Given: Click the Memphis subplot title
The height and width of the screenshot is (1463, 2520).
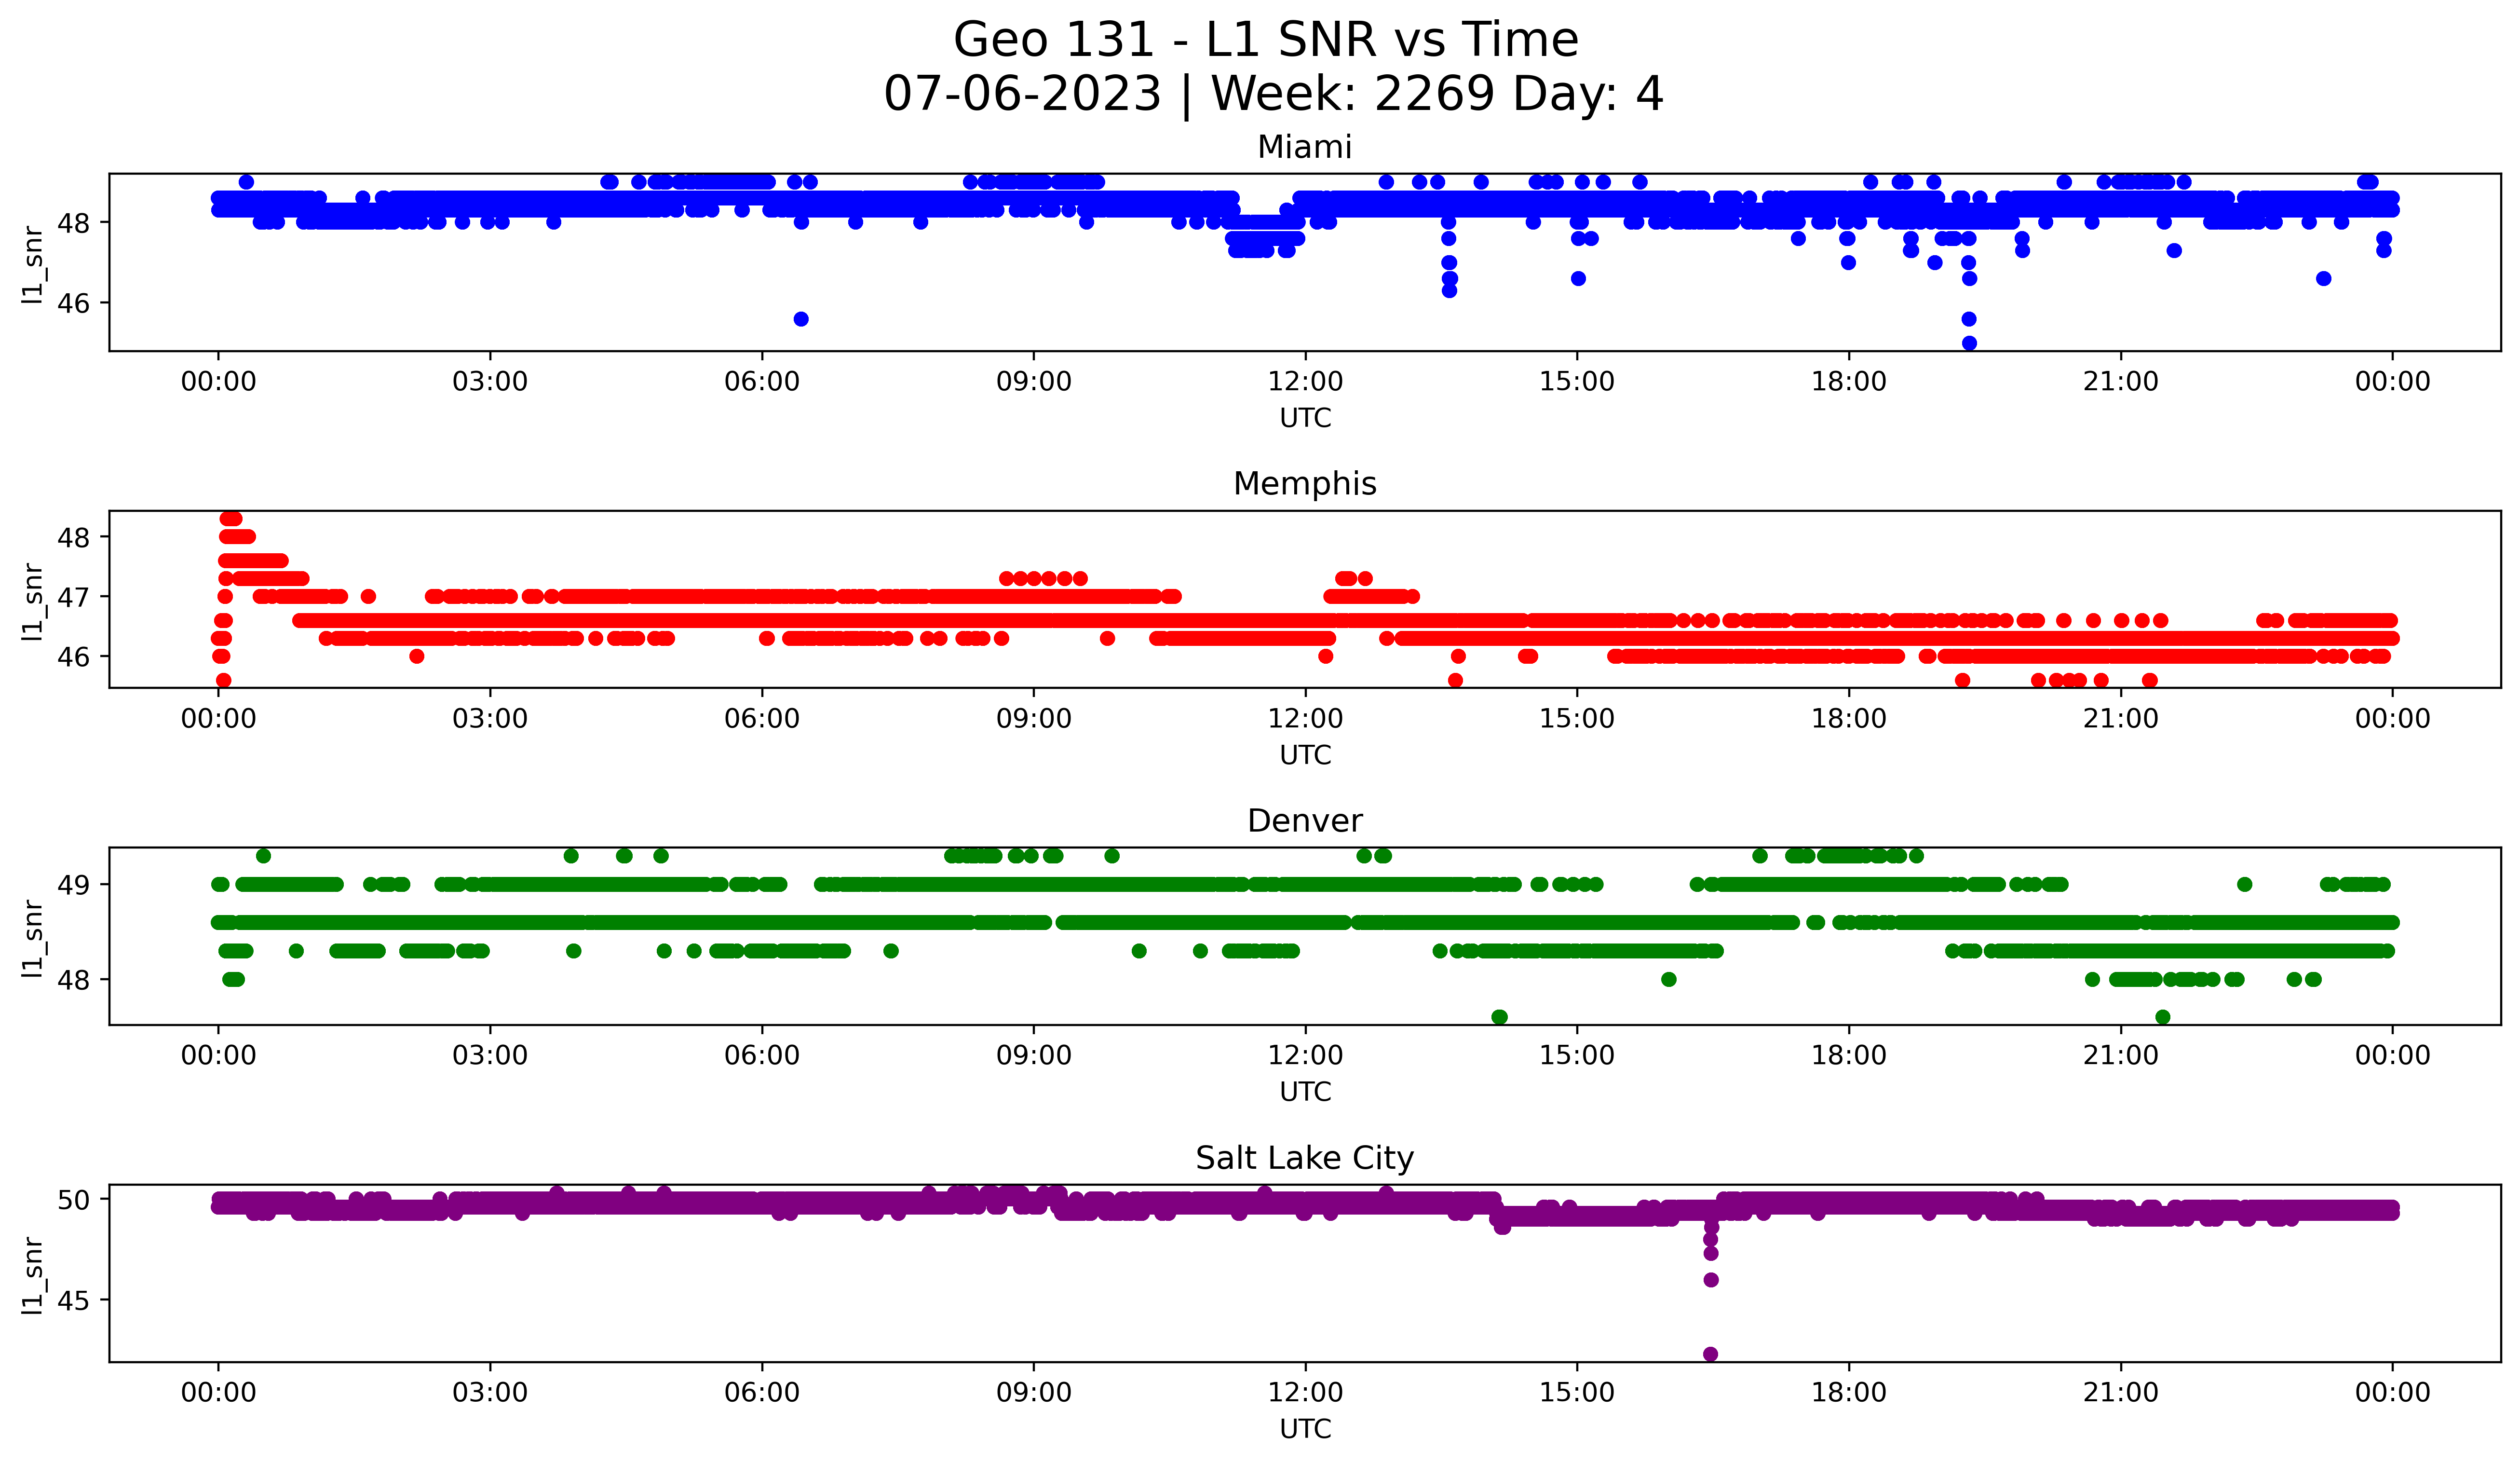Looking at the screenshot, I should tap(1304, 484).
